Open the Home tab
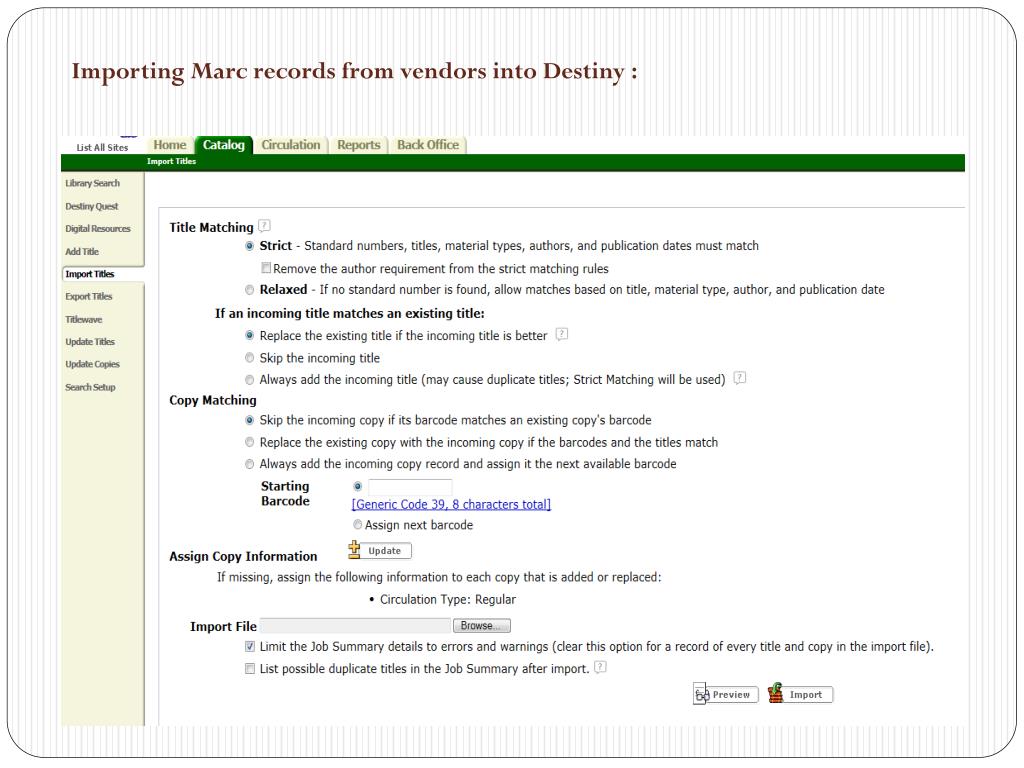The image size is (1024, 768). tap(170, 145)
